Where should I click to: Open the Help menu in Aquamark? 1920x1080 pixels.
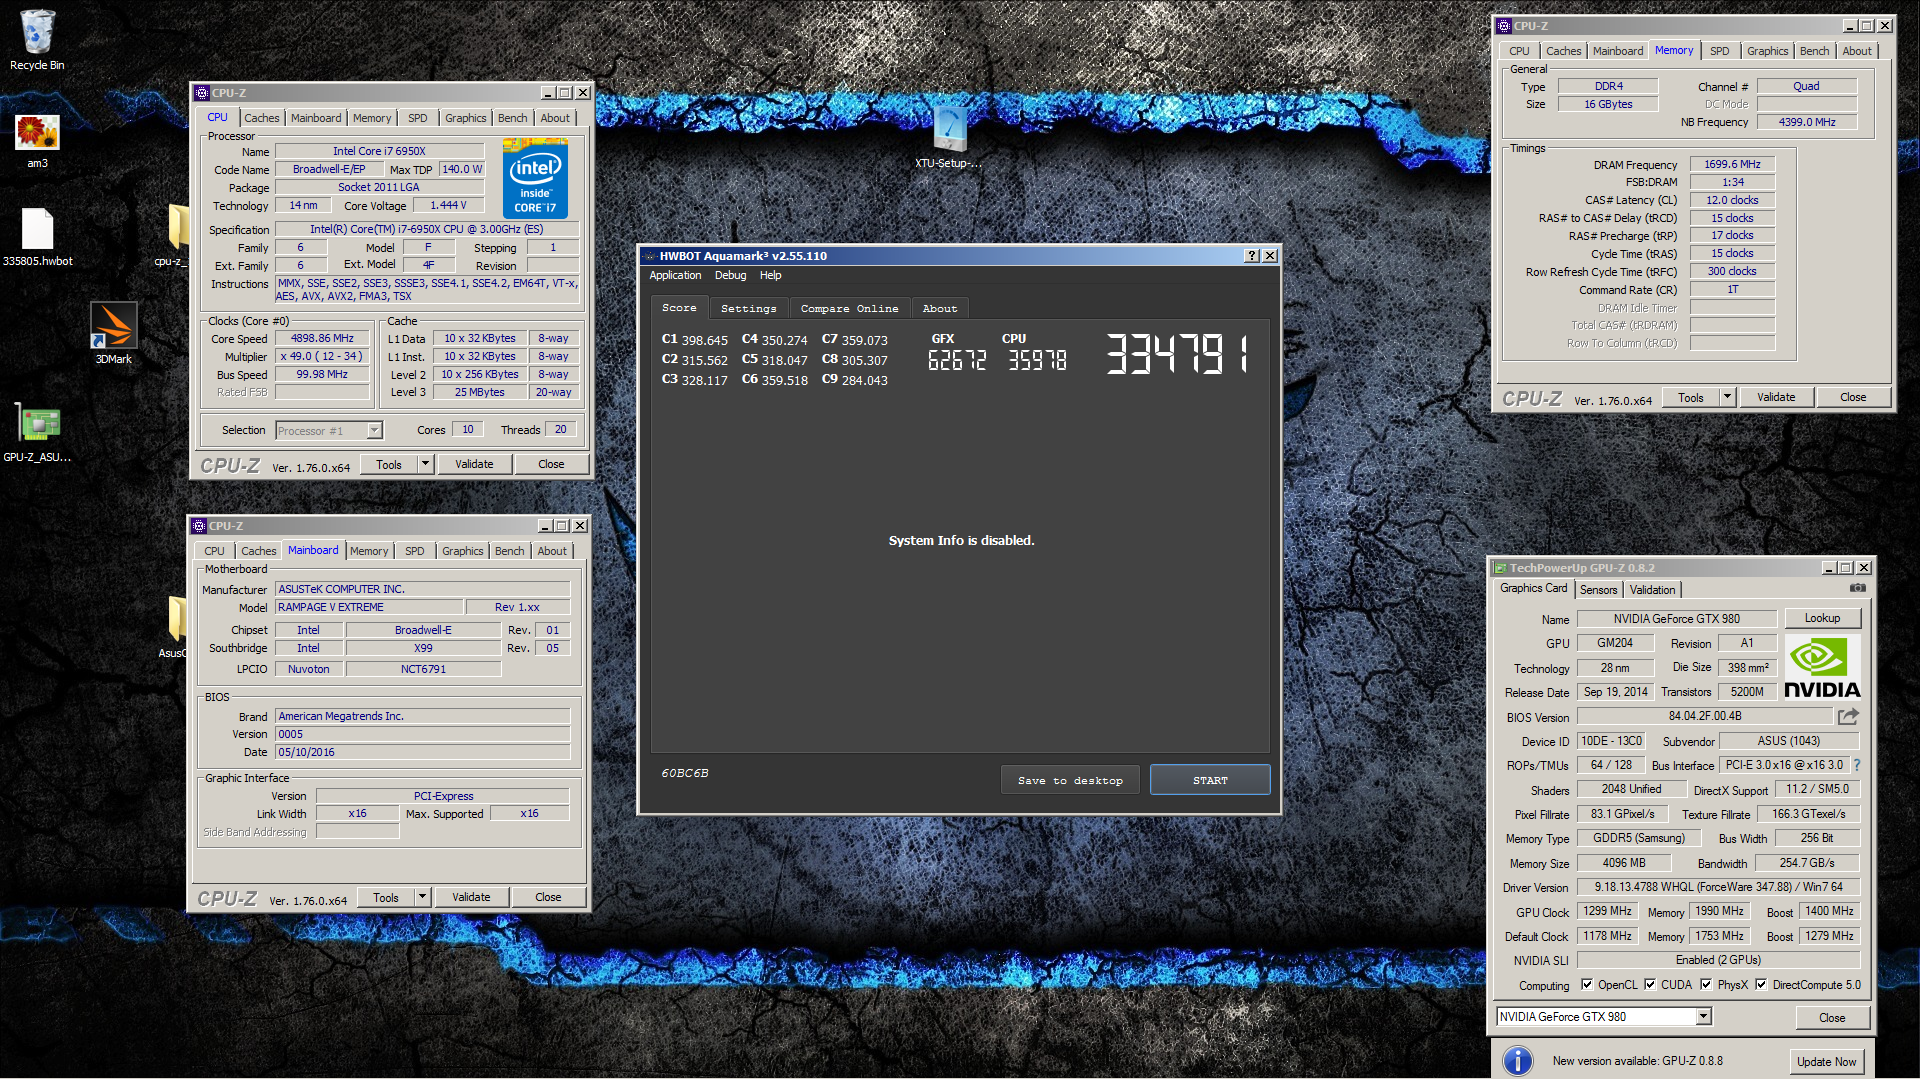770,276
